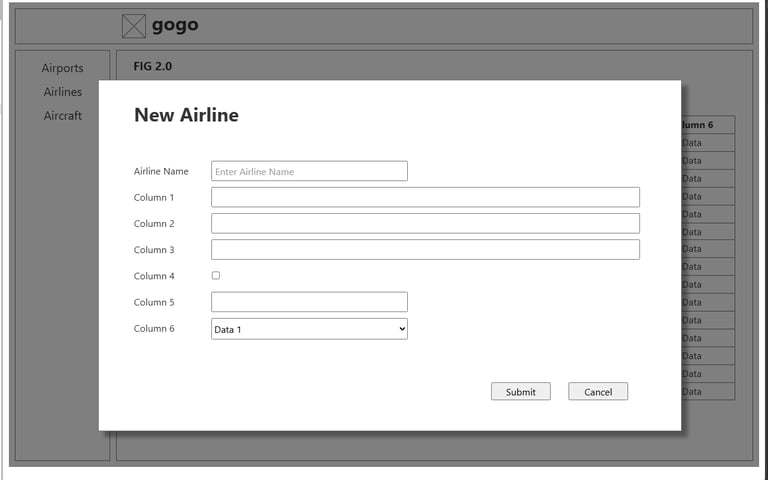Image resolution: width=768 pixels, height=480 pixels.
Task: Click the FIG 2.0 heading
Action: click(153, 66)
